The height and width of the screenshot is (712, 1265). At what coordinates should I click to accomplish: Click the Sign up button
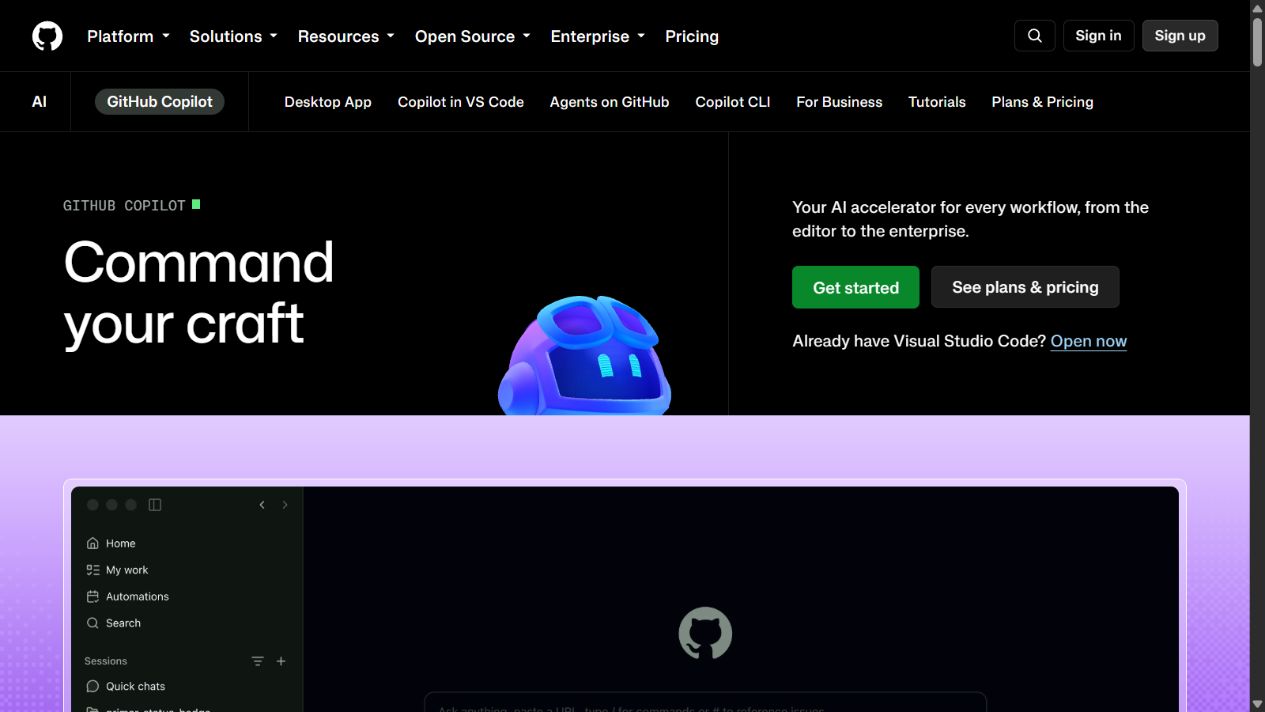click(x=1180, y=36)
